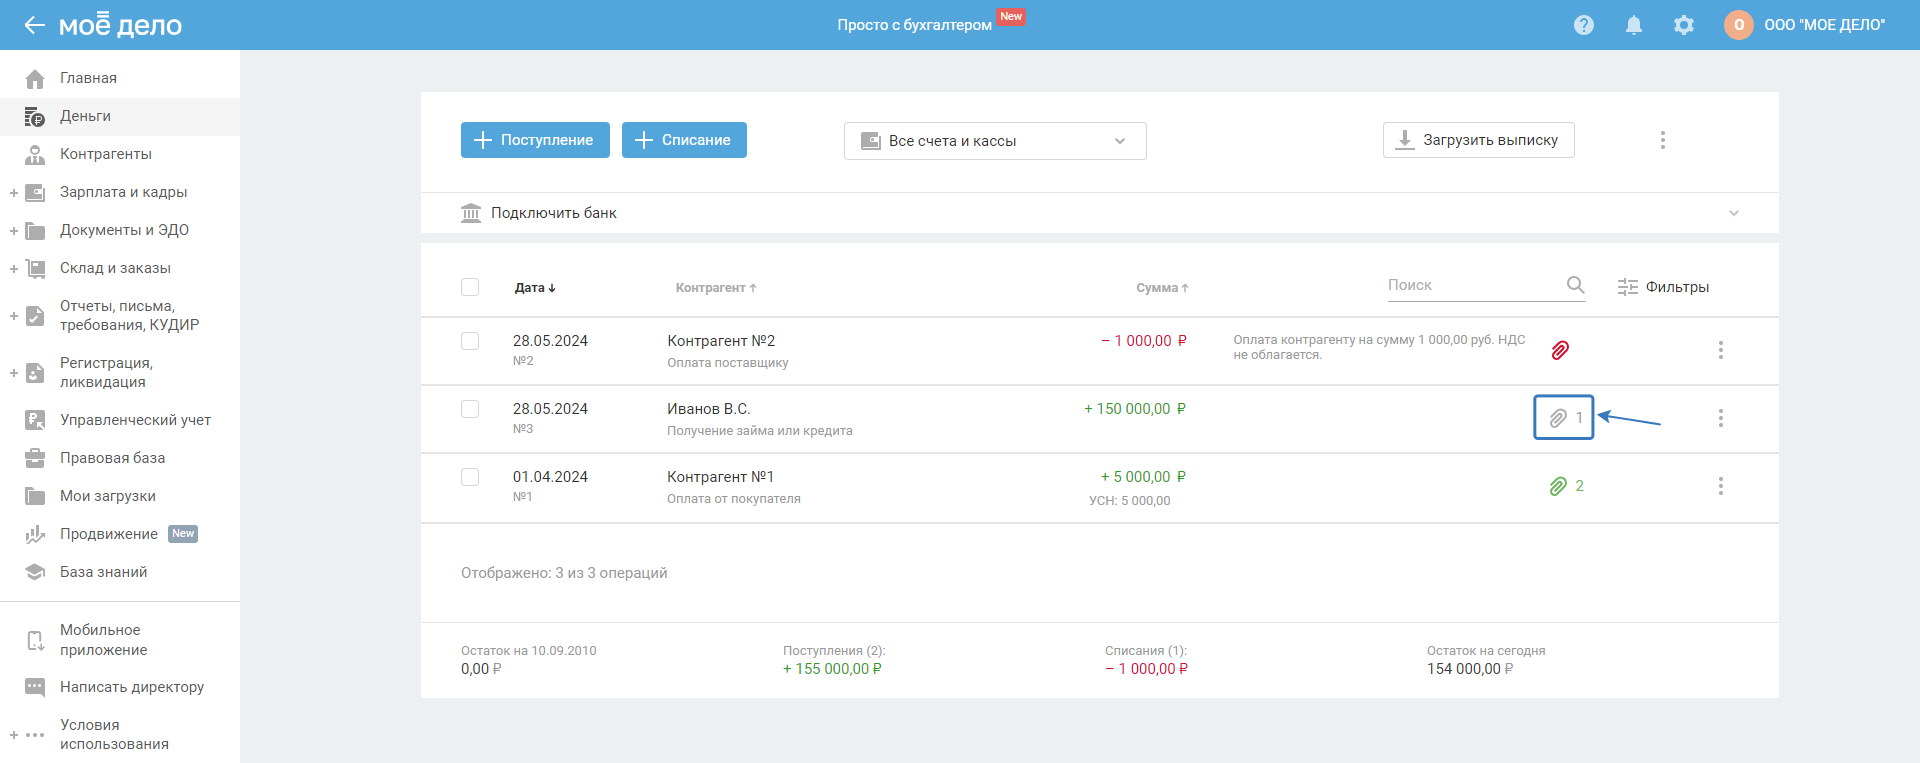Screen dimensions: 1920x763
Task: Click the Подключить банк link
Action: pyautogui.click(x=554, y=213)
